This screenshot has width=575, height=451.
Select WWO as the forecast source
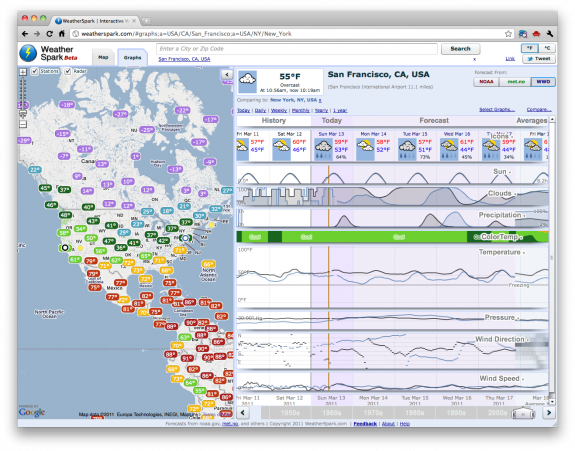(543, 82)
